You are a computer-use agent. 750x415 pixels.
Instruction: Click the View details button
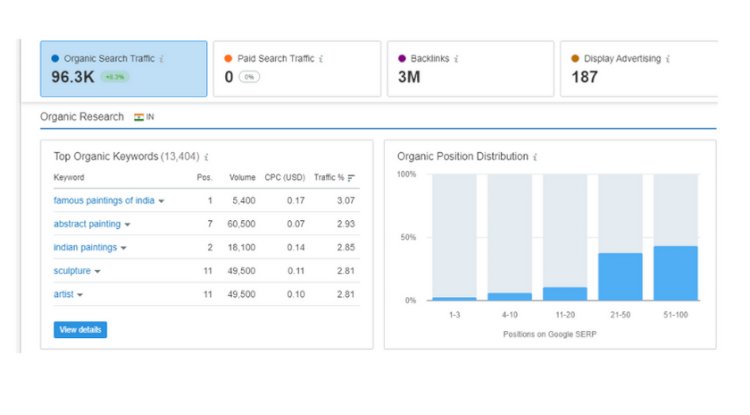(80, 330)
